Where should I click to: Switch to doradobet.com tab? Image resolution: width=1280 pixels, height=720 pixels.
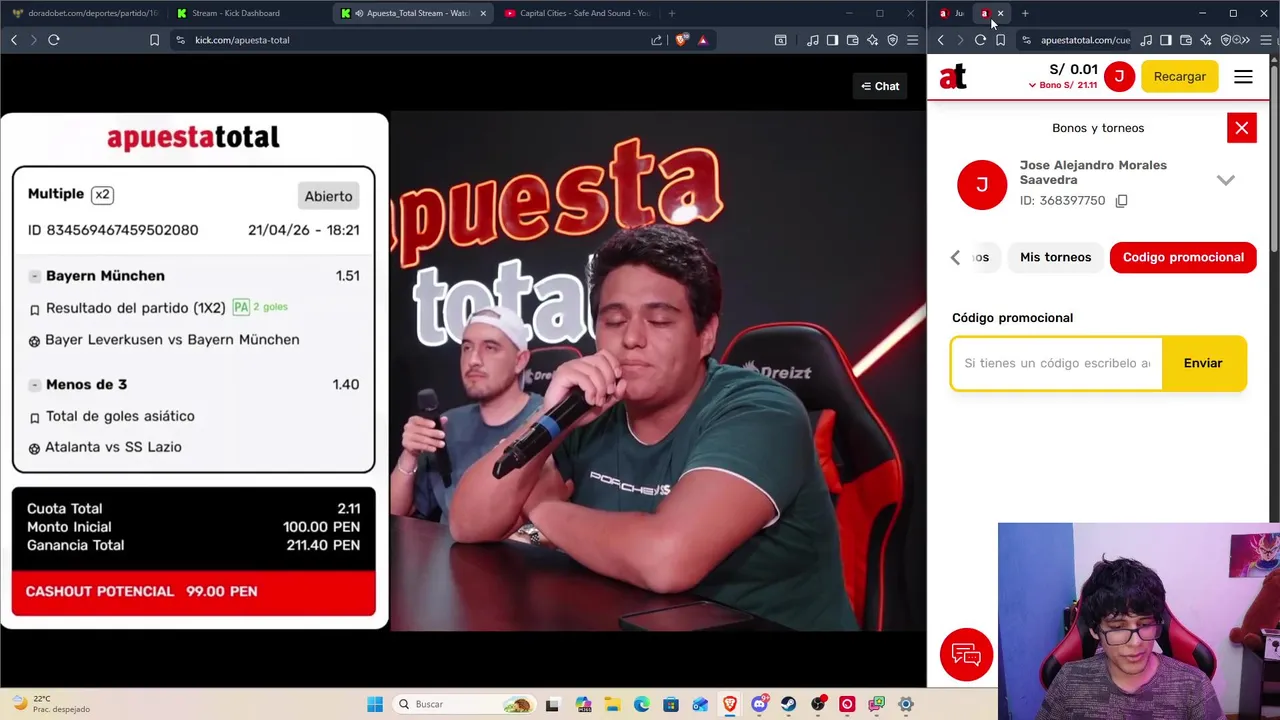click(x=85, y=13)
